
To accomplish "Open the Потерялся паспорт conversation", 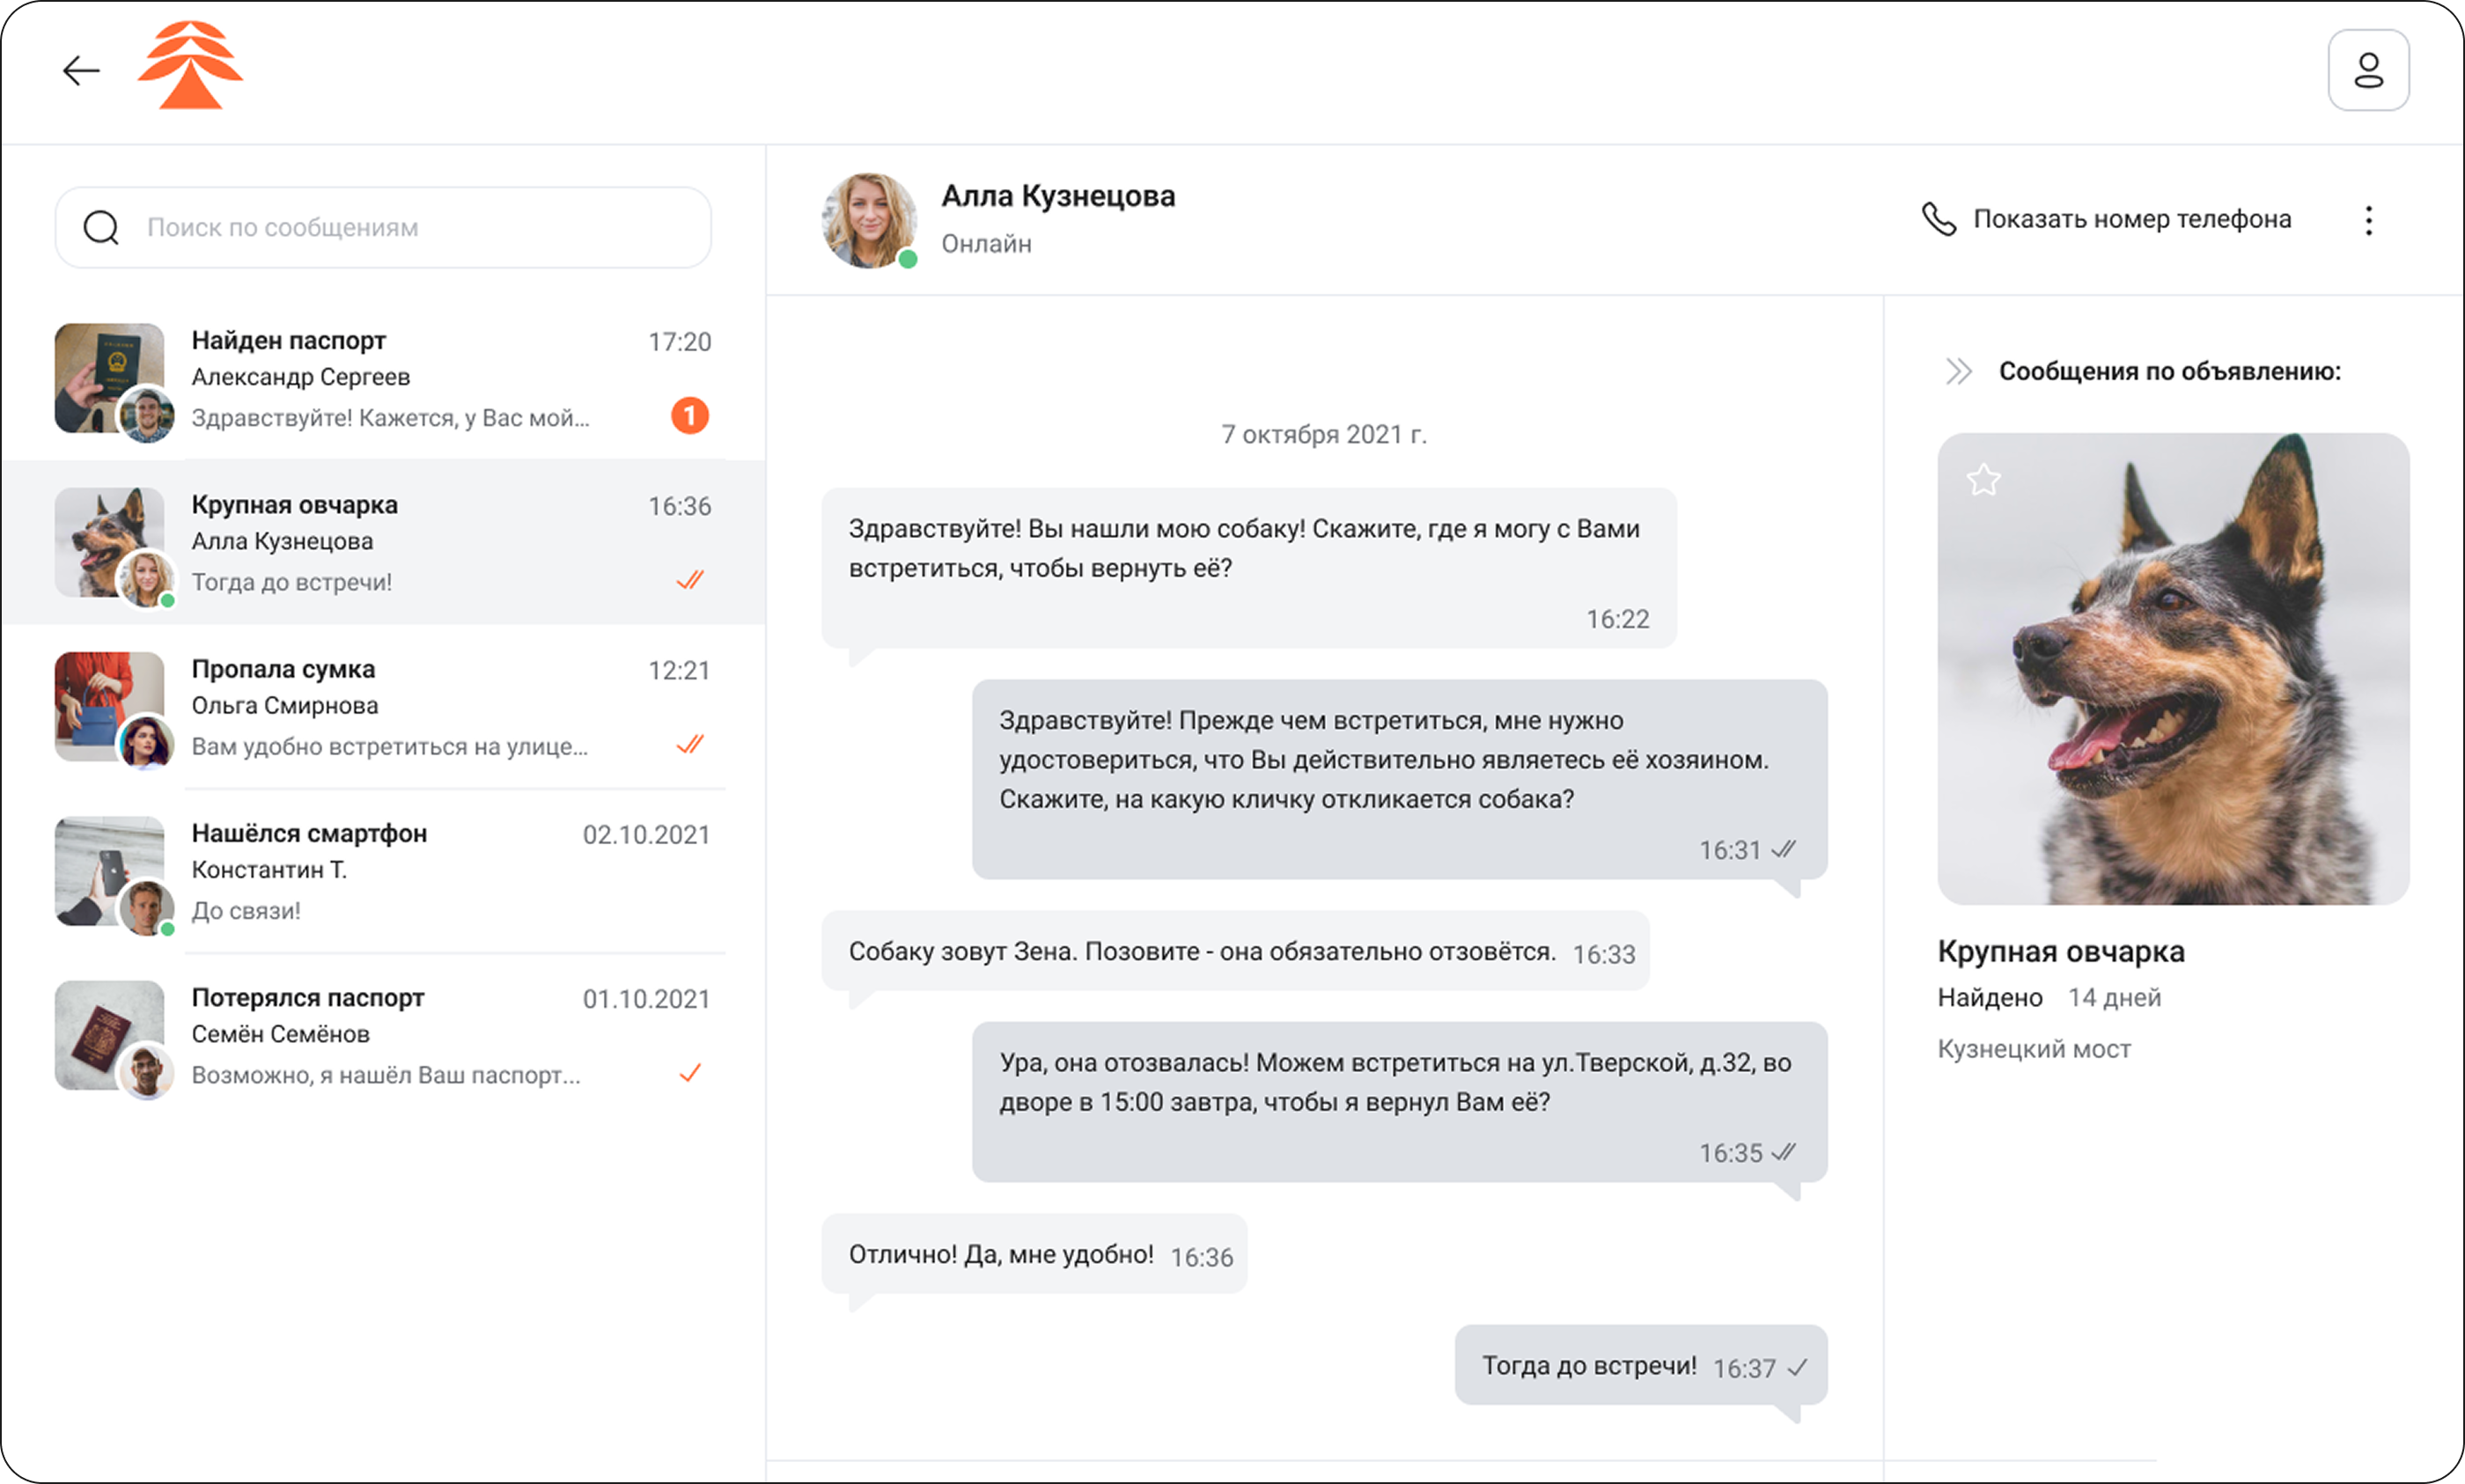I will pos(383,1035).
